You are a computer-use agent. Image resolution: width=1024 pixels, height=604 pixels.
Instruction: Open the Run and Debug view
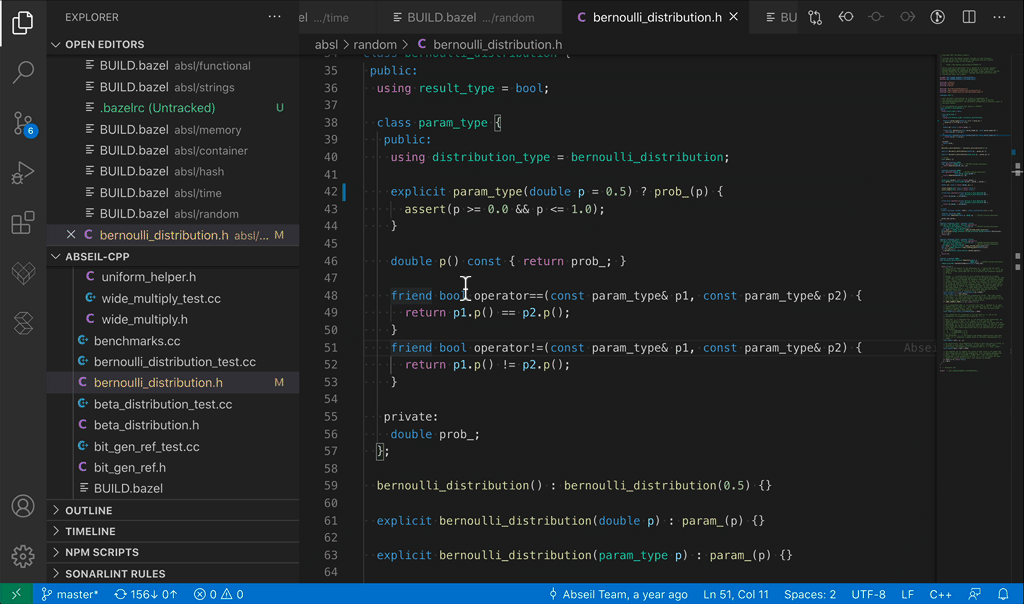(x=23, y=173)
